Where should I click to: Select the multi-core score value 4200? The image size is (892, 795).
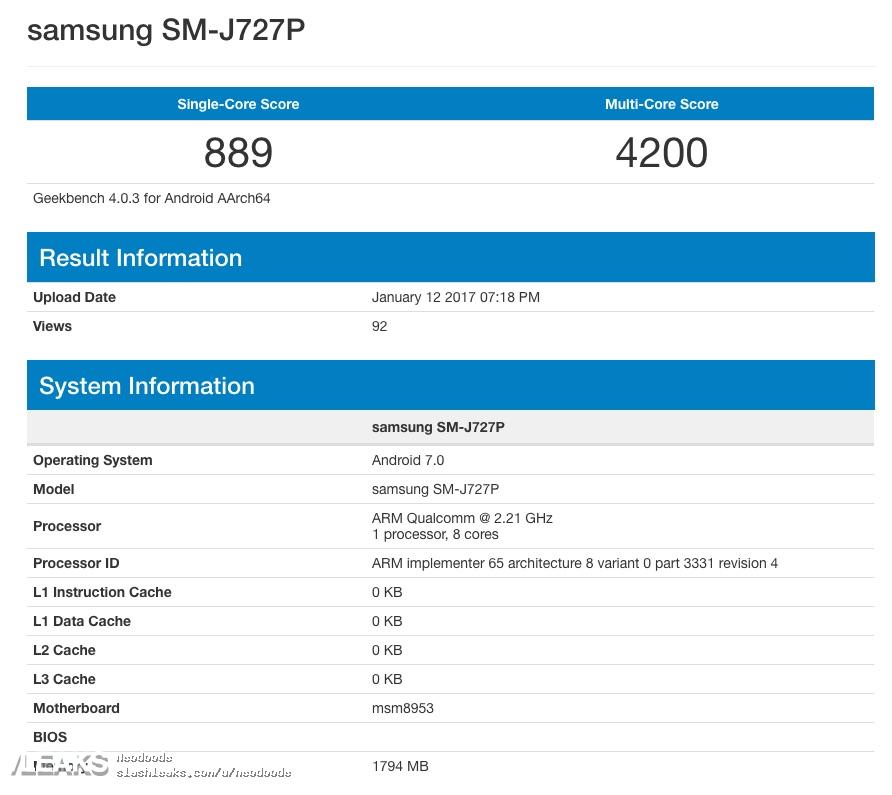coord(662,153)
